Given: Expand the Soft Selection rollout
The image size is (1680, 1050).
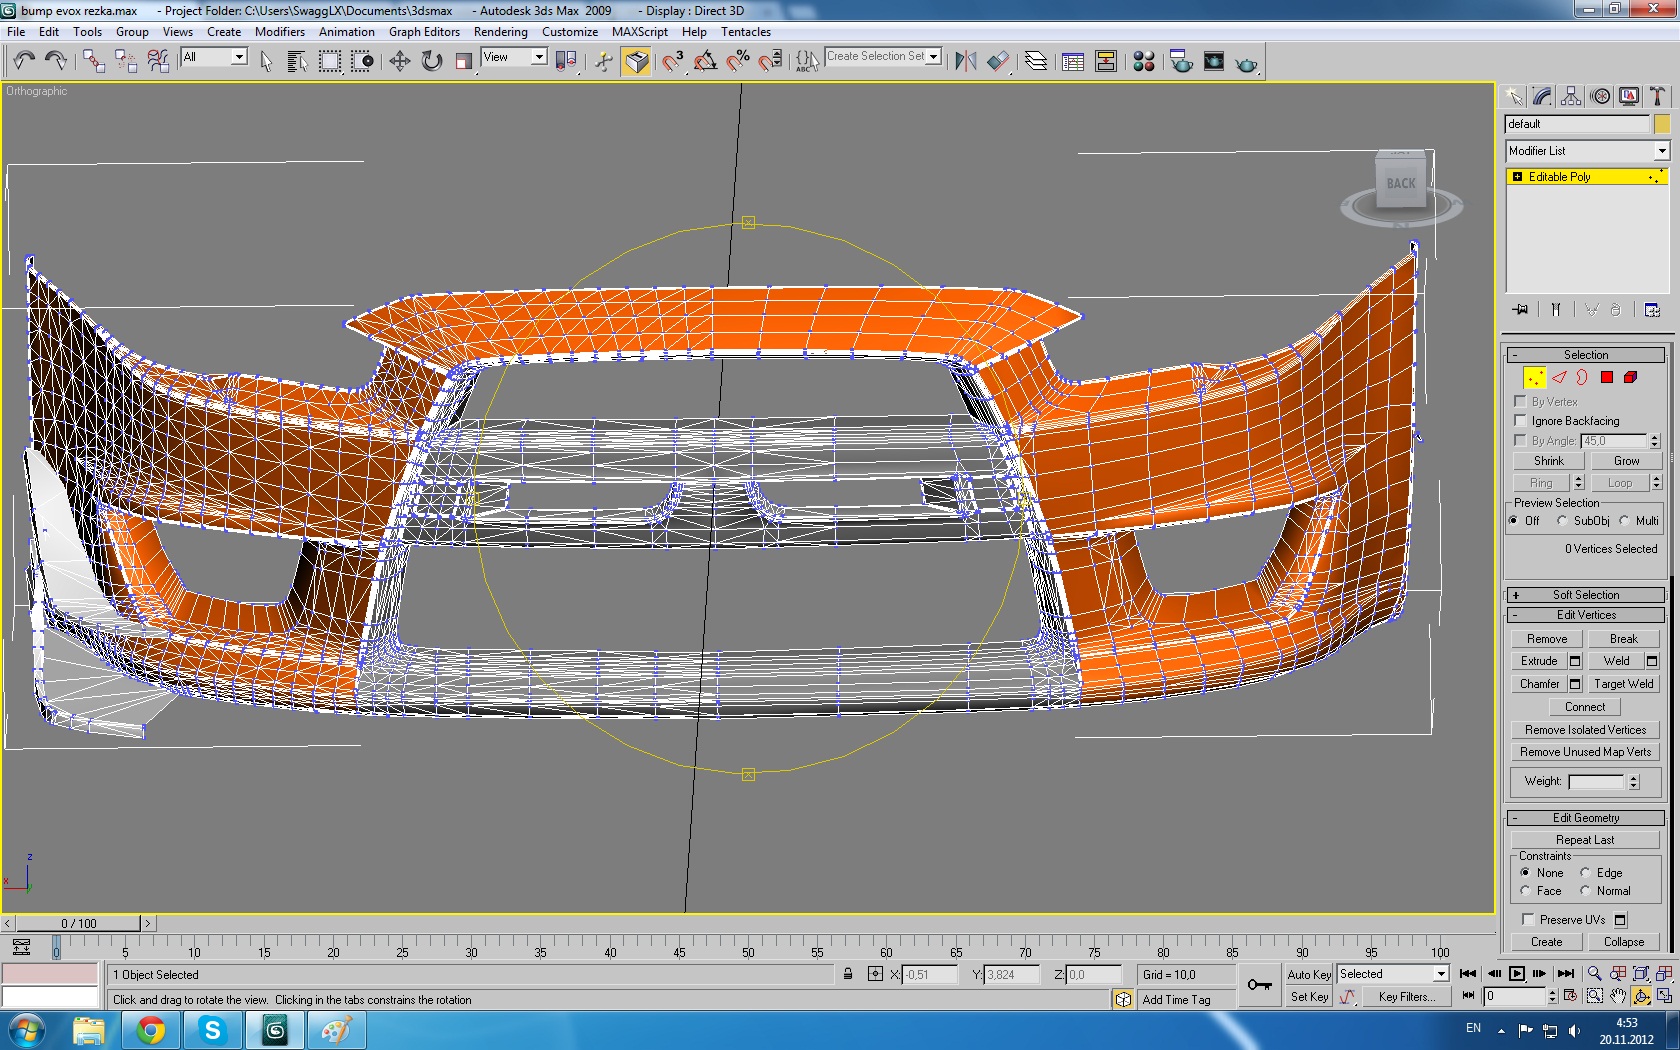Looking at the screenshot, I should coord(1585,595).
